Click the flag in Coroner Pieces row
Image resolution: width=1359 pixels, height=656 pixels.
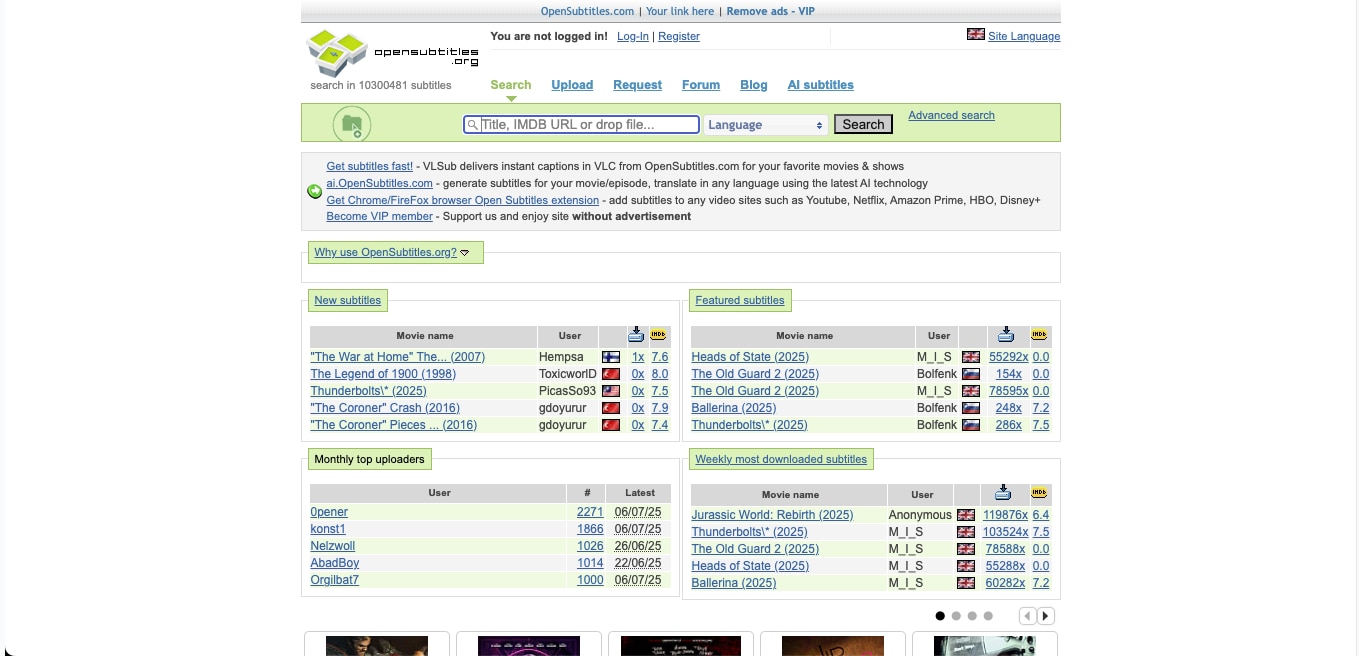611,425
